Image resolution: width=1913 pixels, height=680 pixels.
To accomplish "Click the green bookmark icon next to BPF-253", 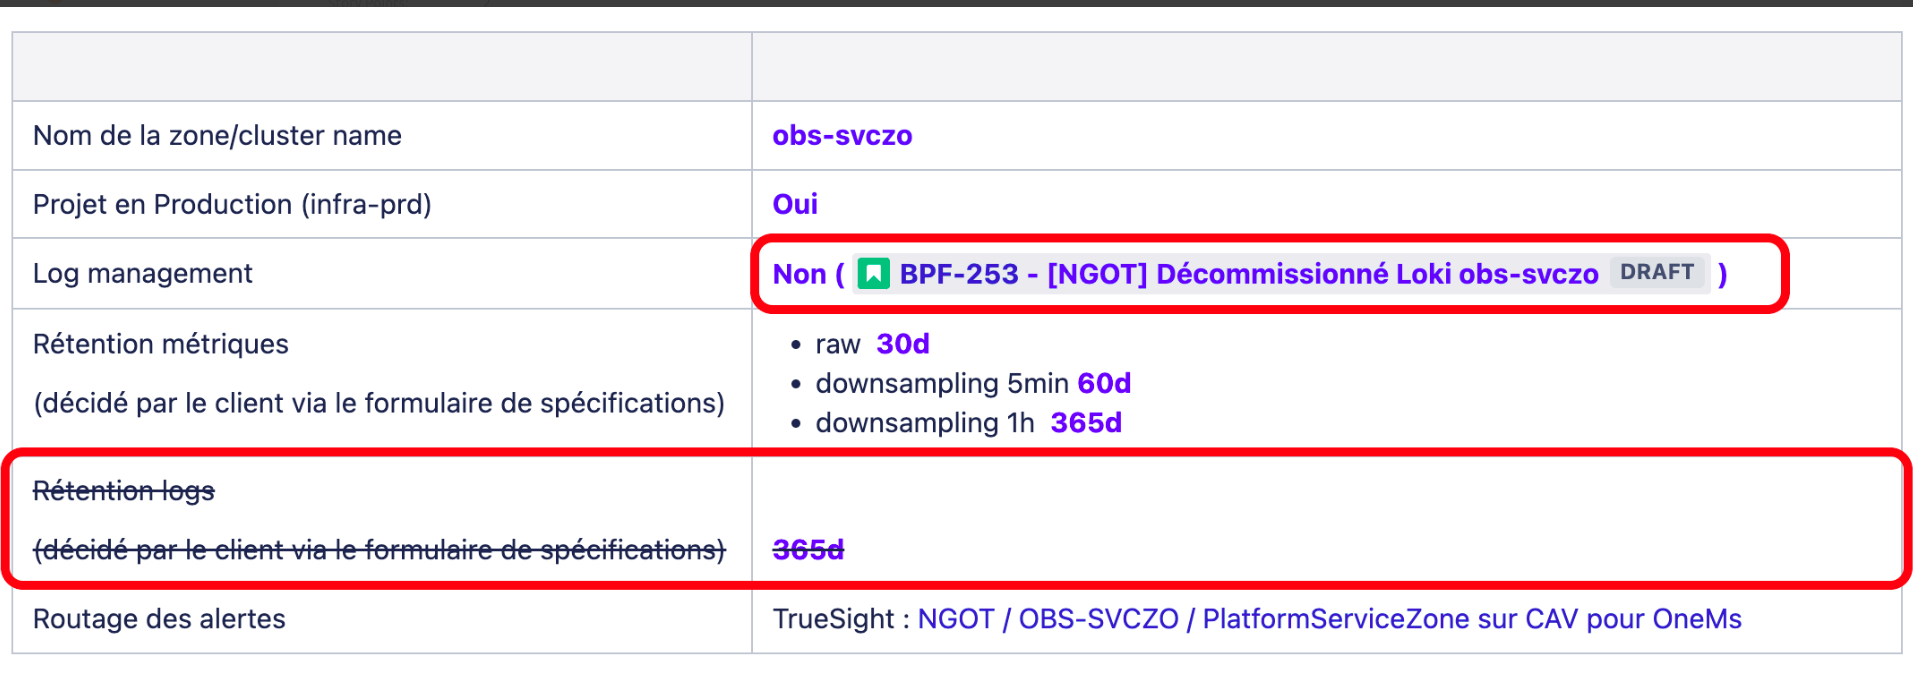I will coord(873,273).
